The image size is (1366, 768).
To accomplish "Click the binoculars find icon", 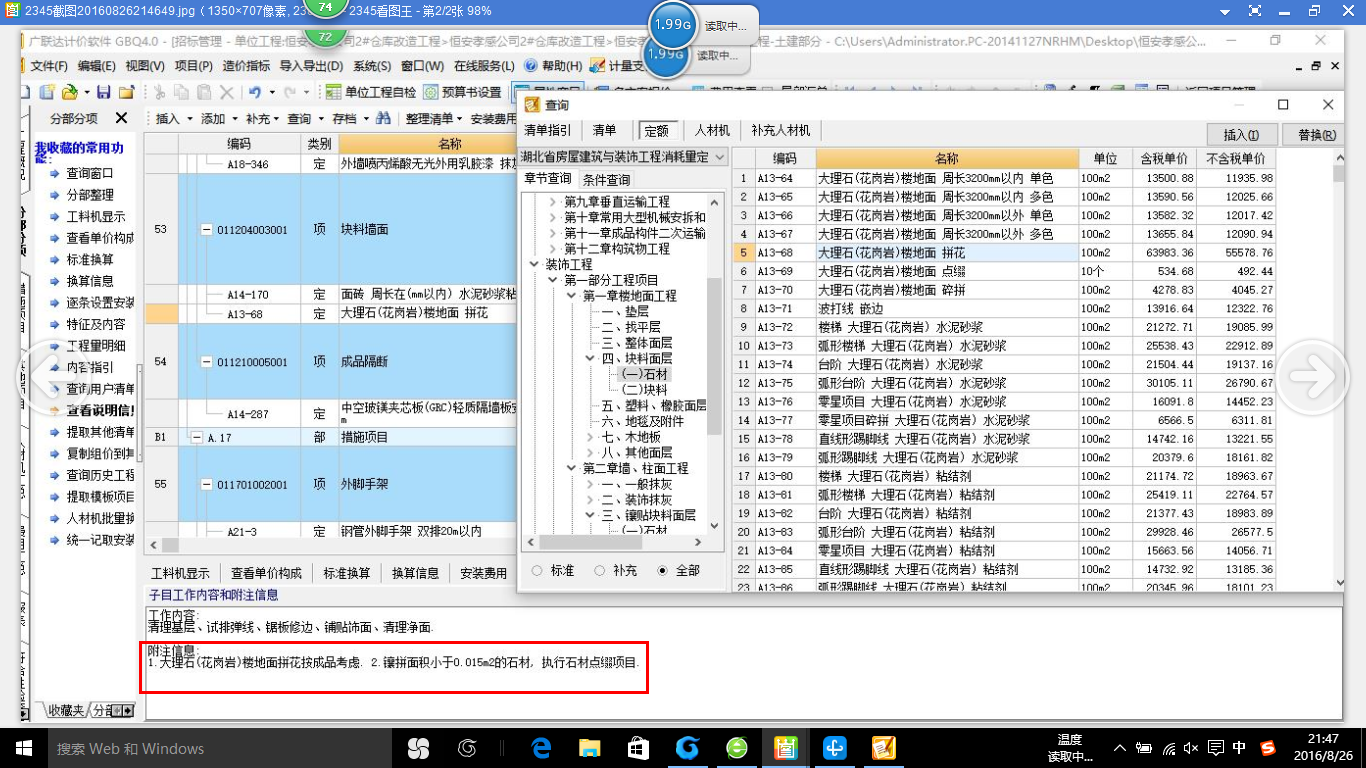I will click(382, 118).
